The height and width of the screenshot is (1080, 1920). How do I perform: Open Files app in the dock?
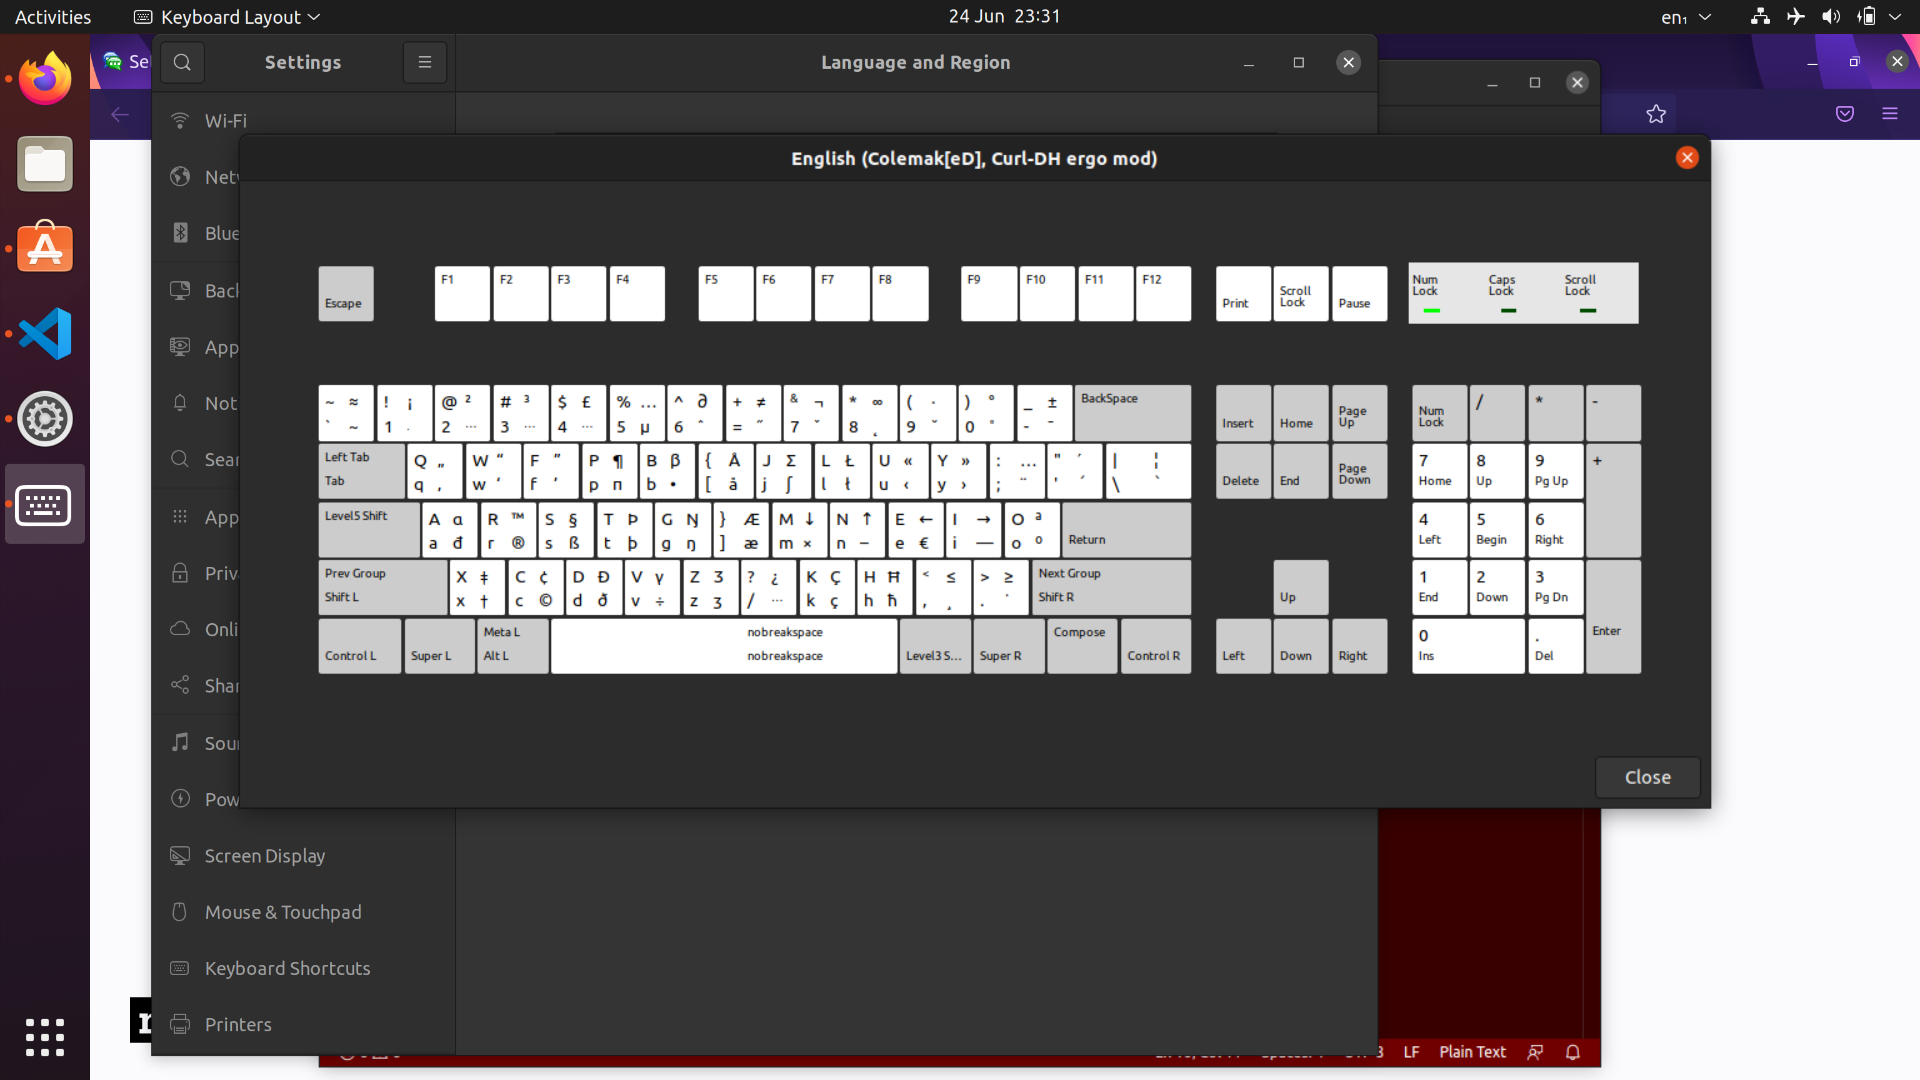point(45,164)
